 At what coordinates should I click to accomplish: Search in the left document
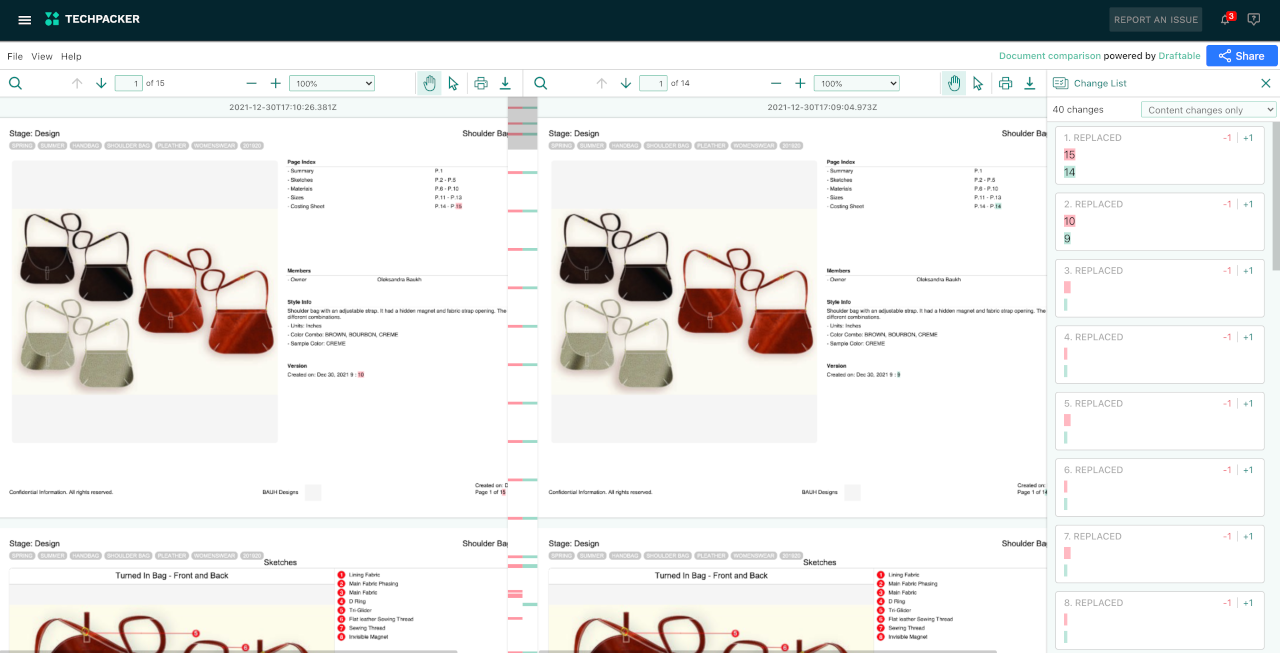(16, 83)
